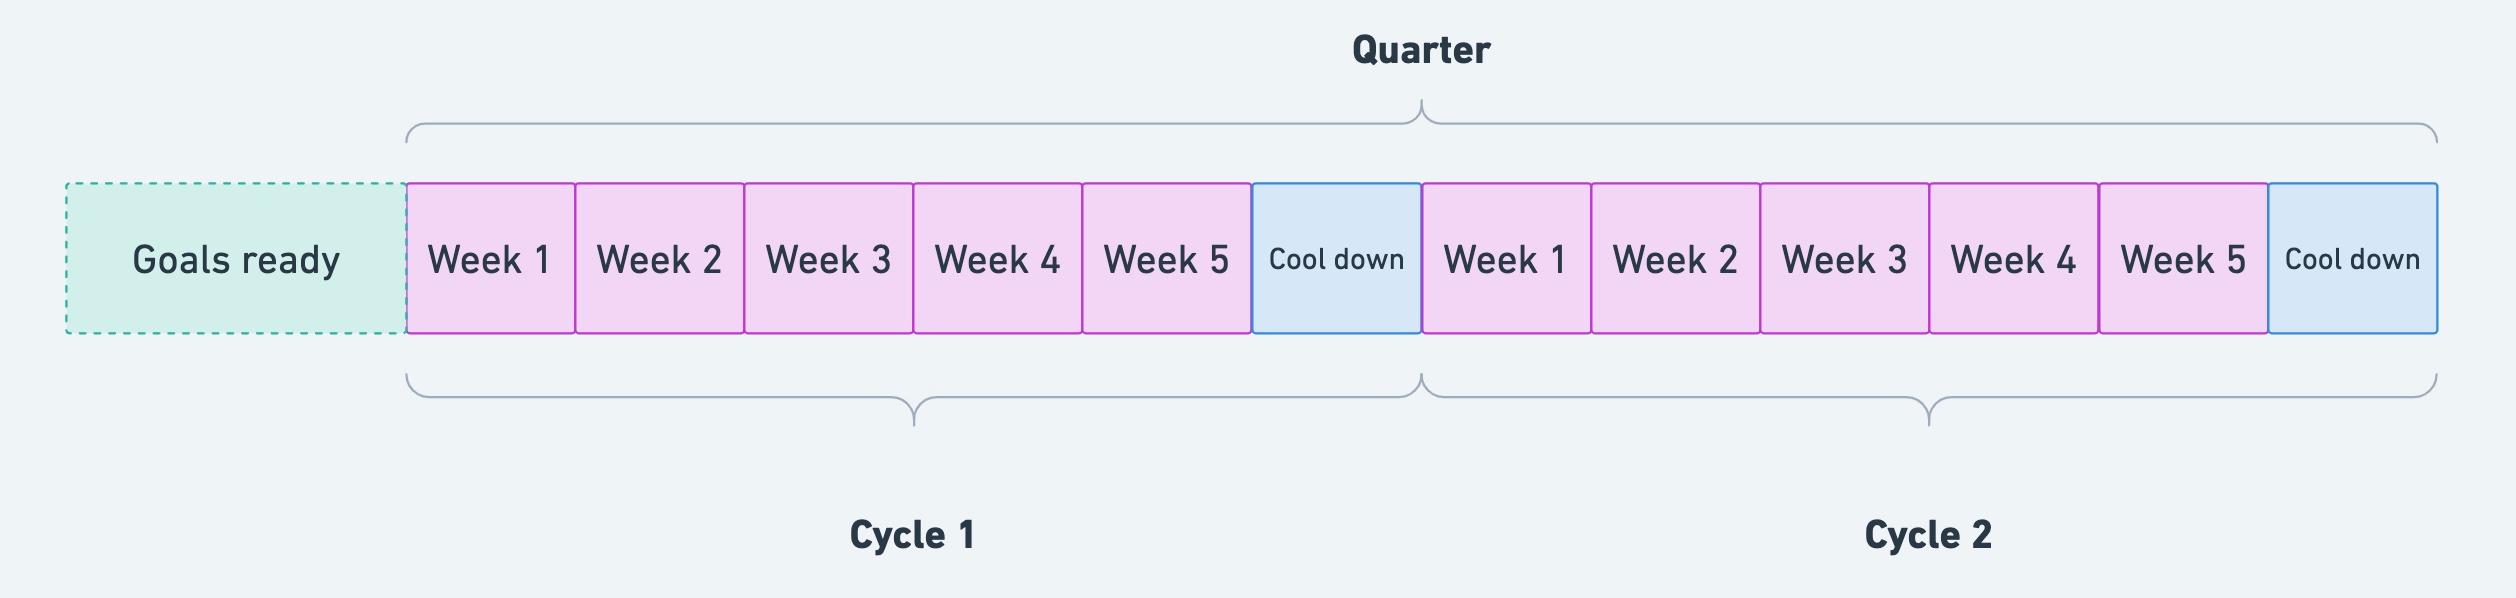Viewport: 2516px width, 598px height.
Task: Select Week 1 block in Cycle 1
Action: pos(490,259)
